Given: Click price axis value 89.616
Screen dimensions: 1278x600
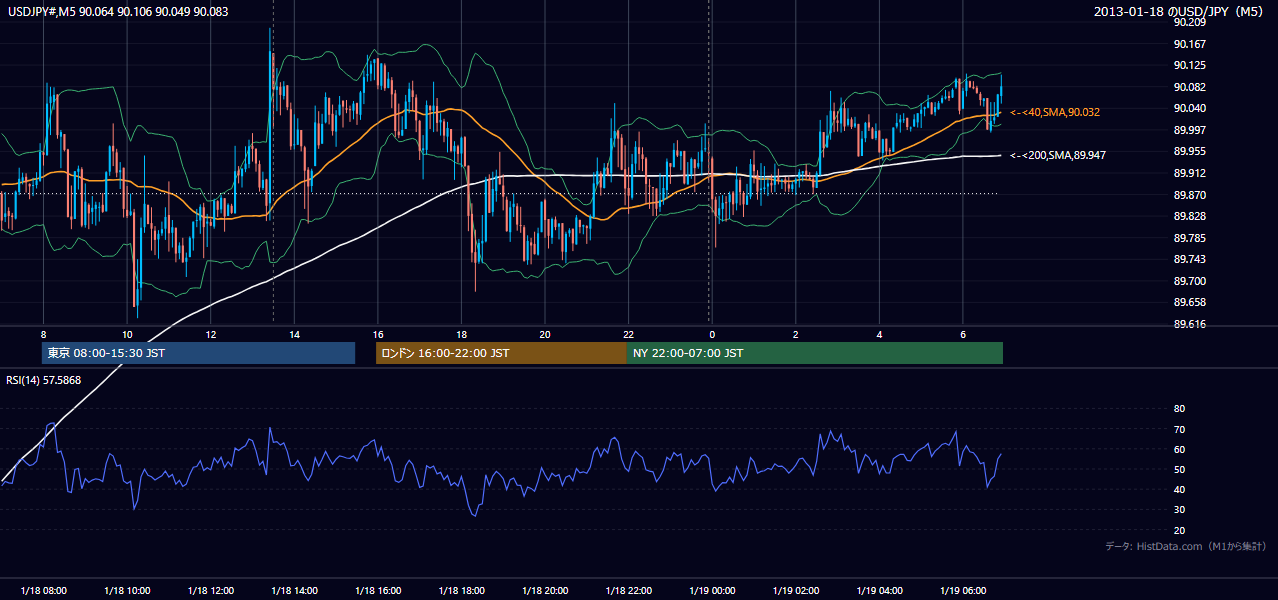Looking at the screenshot, I should coord(1190,325).
